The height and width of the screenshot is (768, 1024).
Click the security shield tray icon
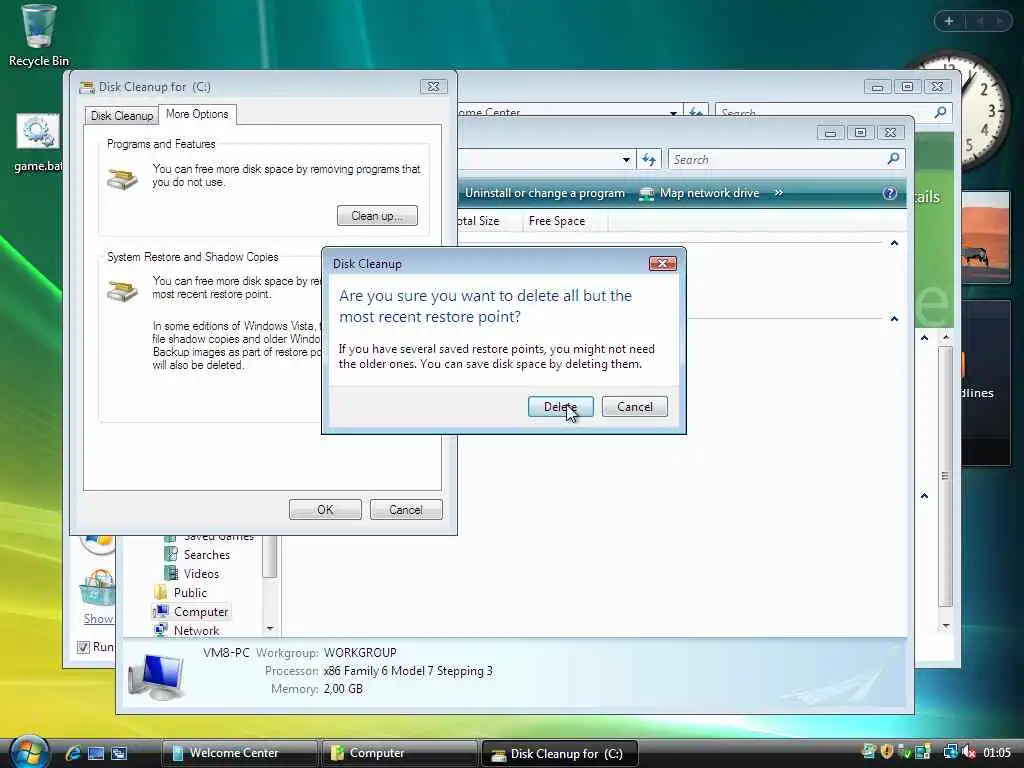[x=886, y=752]
